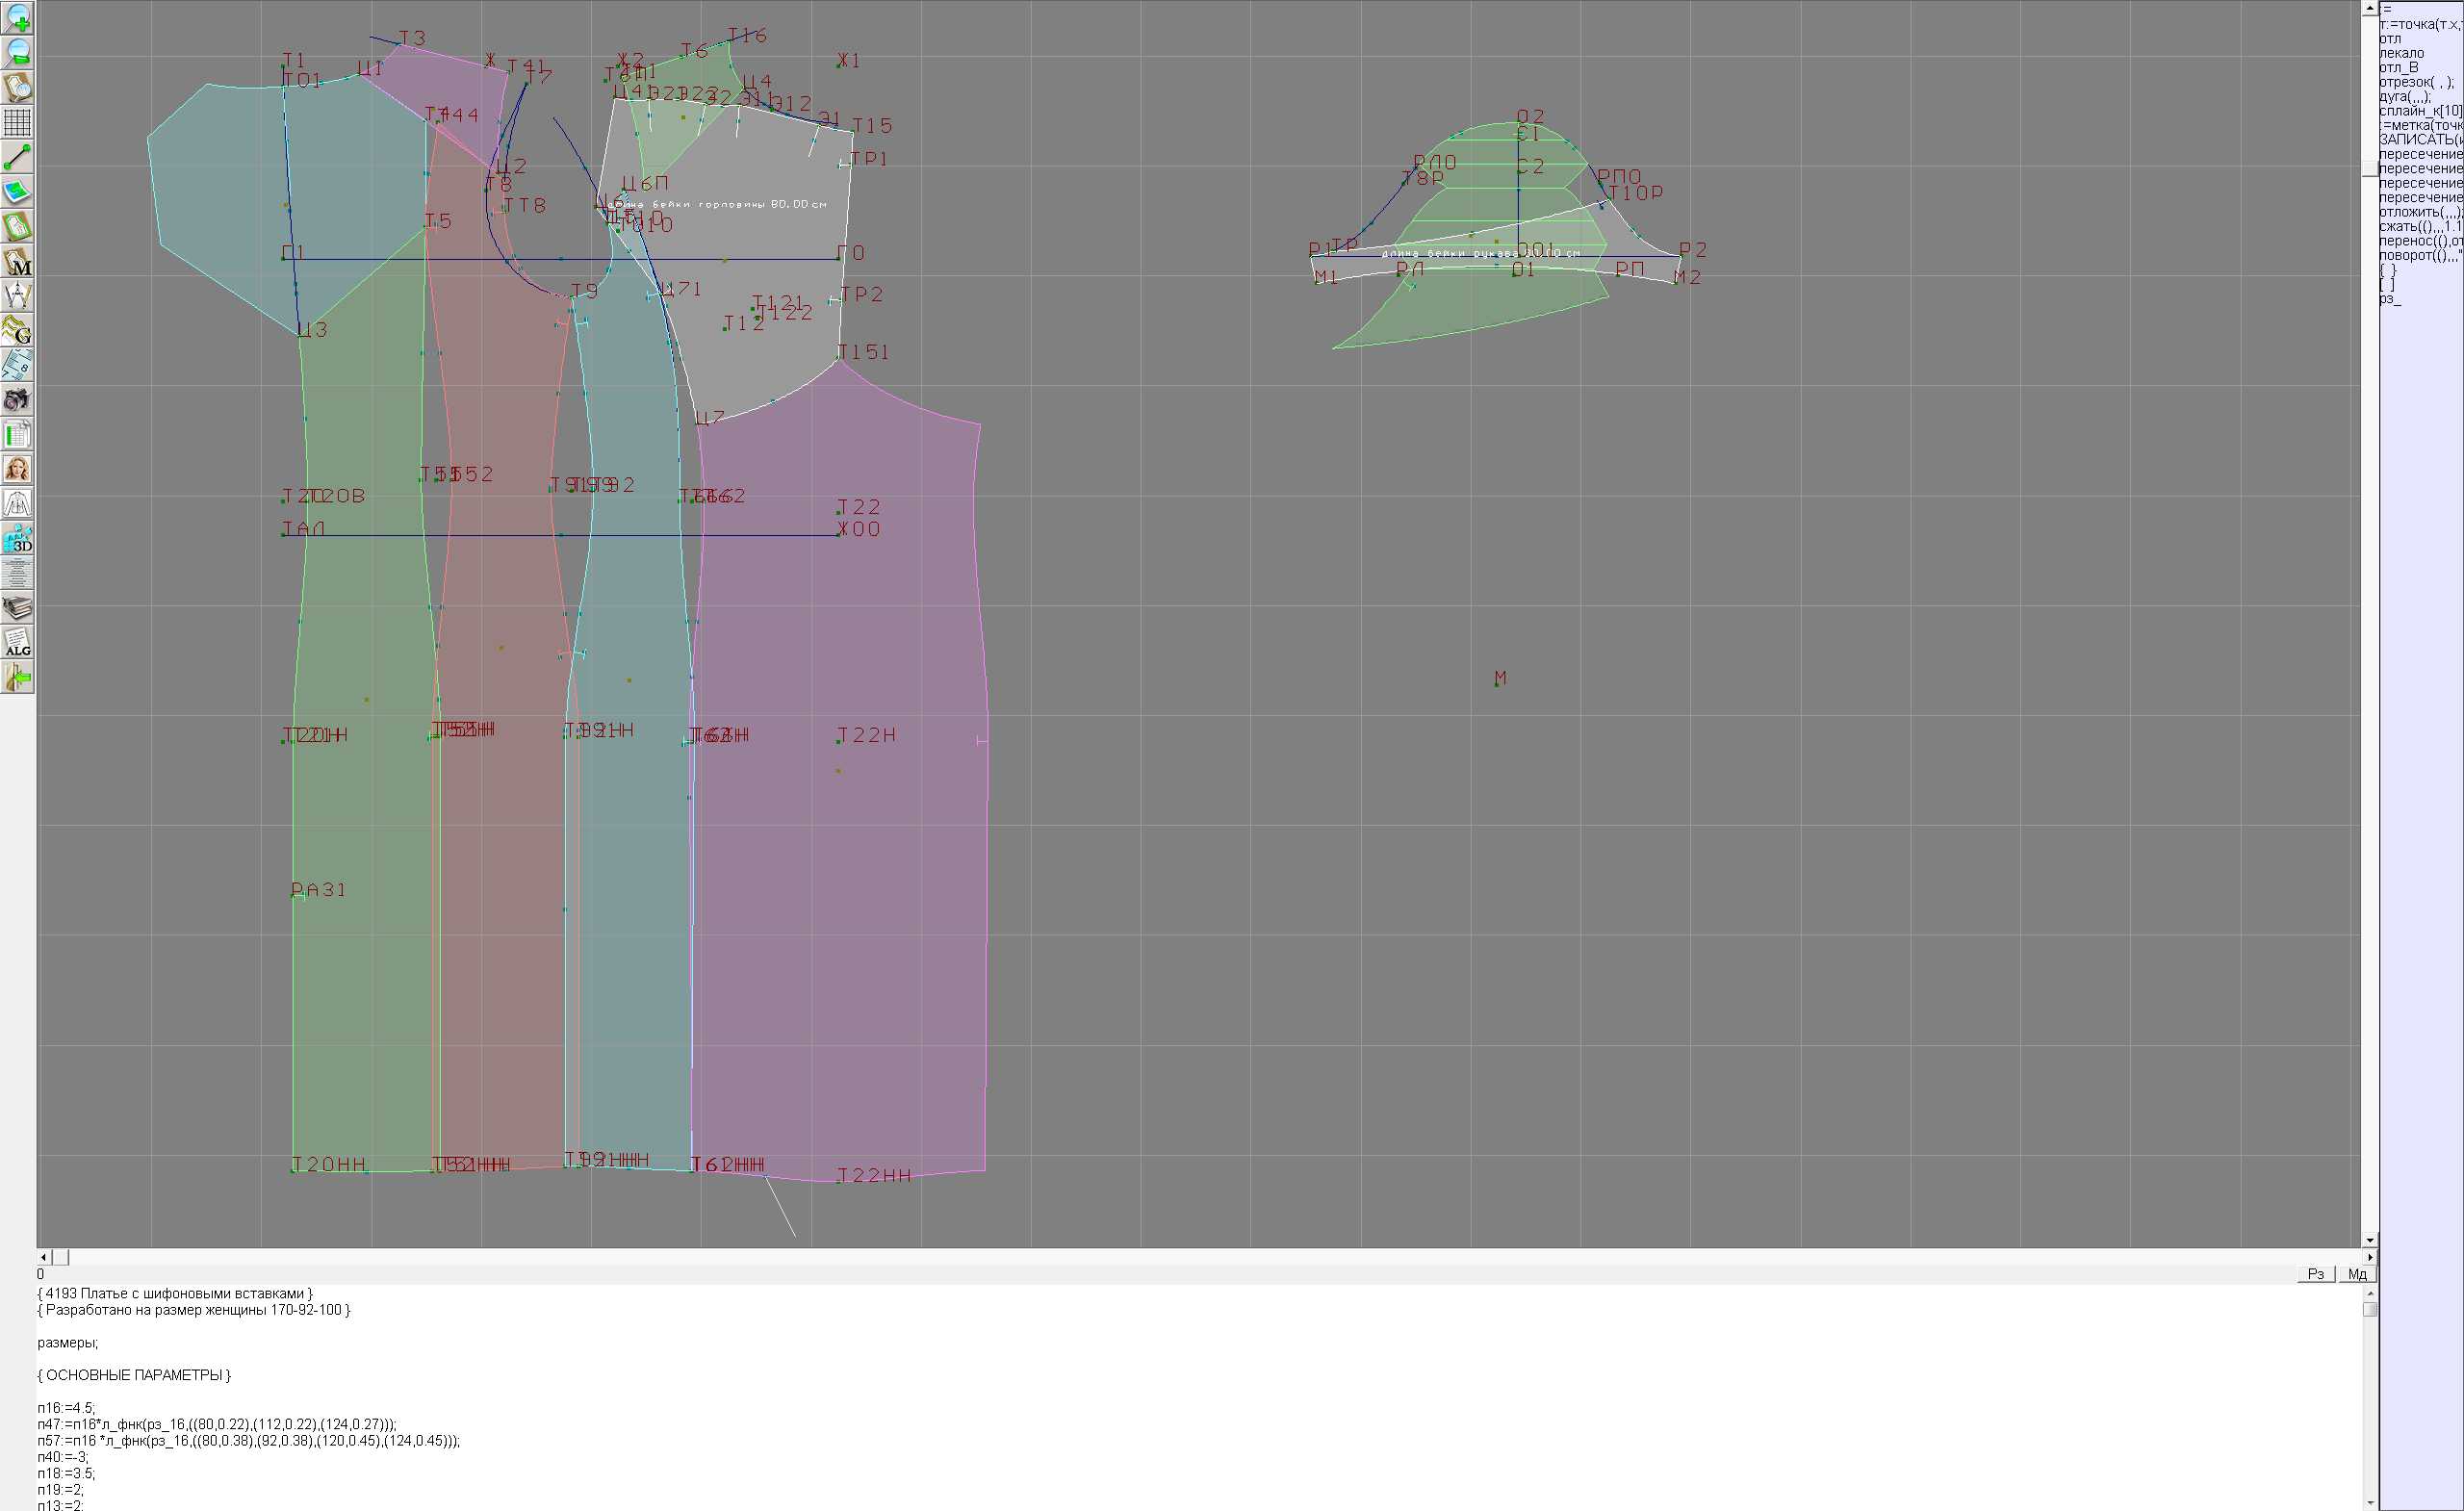Viewport: 2464px width, 1511px height.
Task: Select 'дуга(,,,);' in the command list
Action: (2404, 97)
